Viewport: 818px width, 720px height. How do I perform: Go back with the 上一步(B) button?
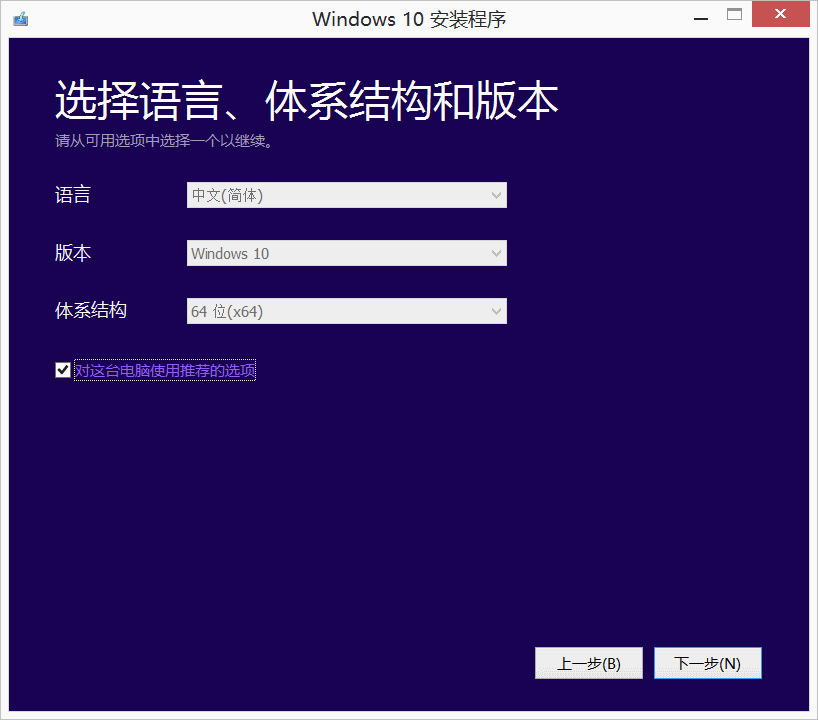(x=588, y=663)
